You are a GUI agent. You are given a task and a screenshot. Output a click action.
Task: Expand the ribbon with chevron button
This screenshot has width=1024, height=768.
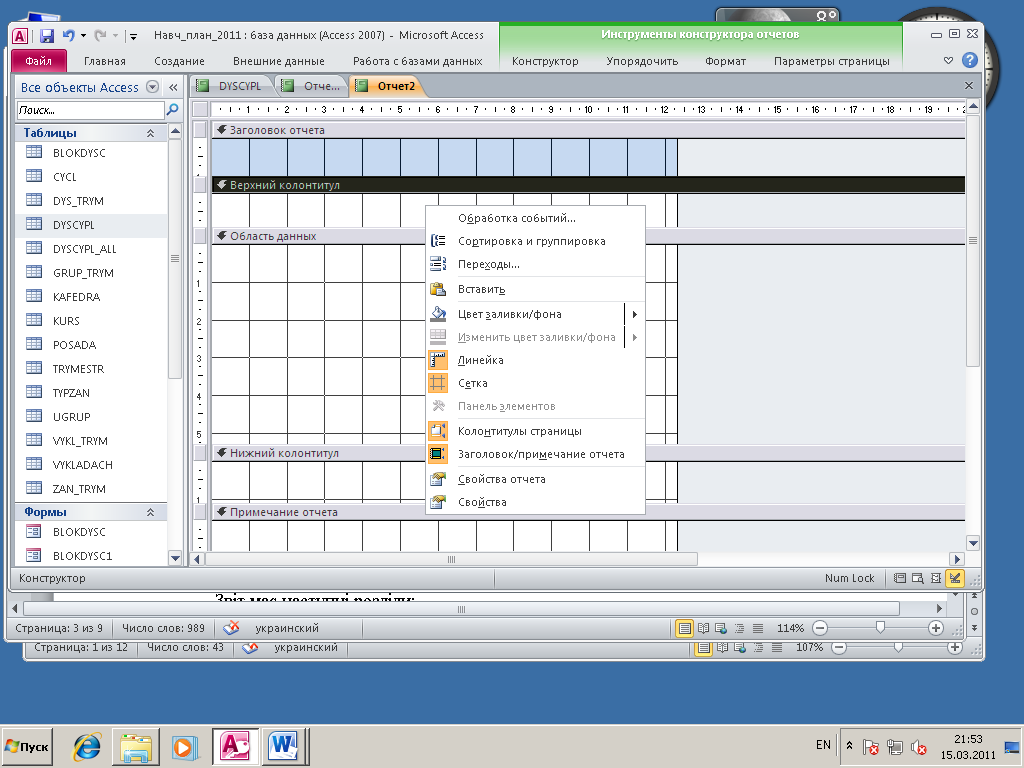pos(948,60)
